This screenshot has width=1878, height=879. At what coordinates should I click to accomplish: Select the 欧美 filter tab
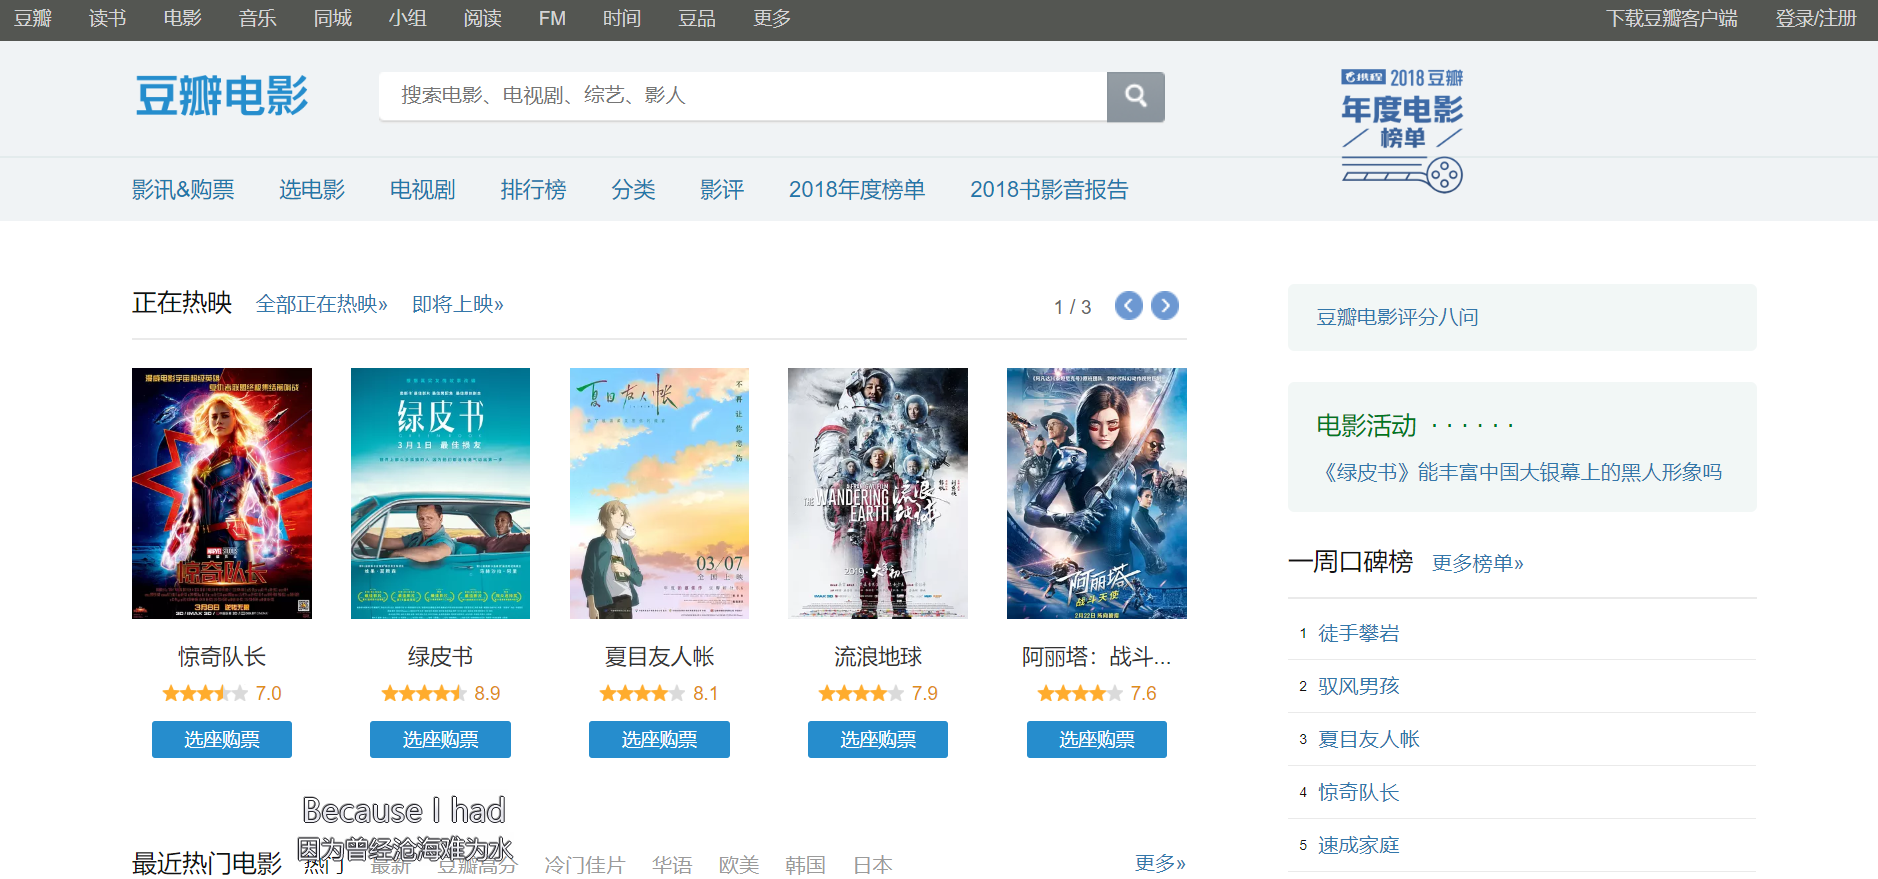tap(739, 865)
